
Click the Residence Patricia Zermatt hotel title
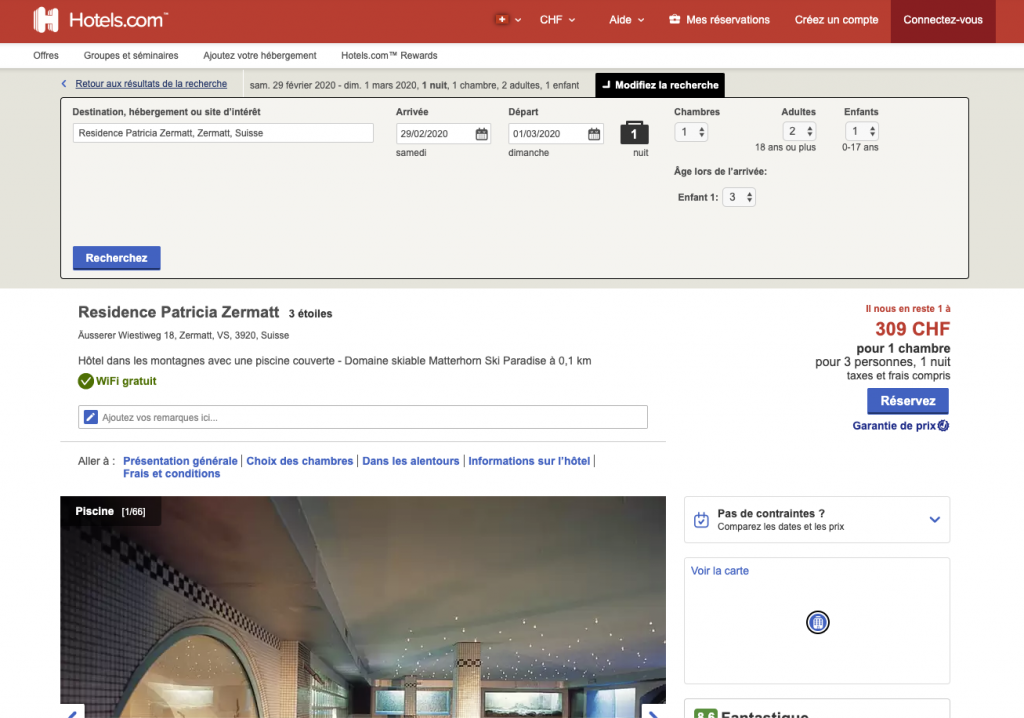(178, 312)
